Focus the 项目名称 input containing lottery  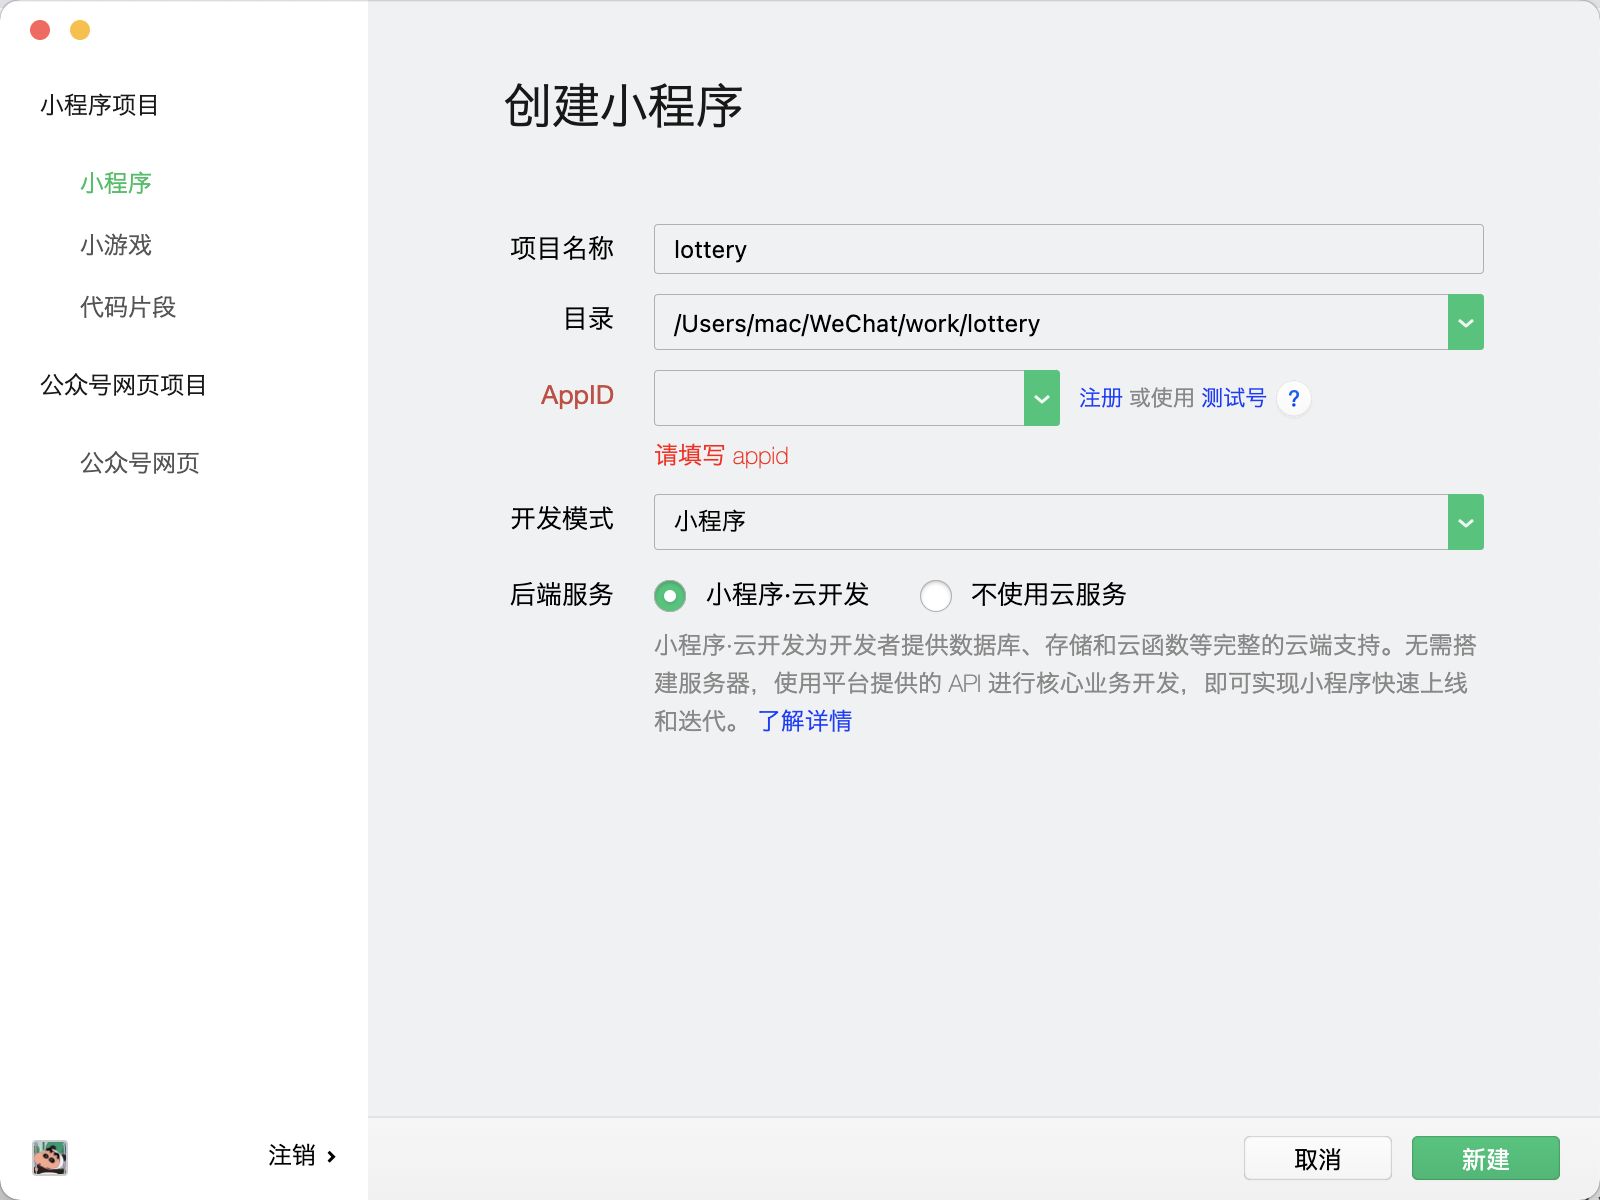(x=1069, y=249)
